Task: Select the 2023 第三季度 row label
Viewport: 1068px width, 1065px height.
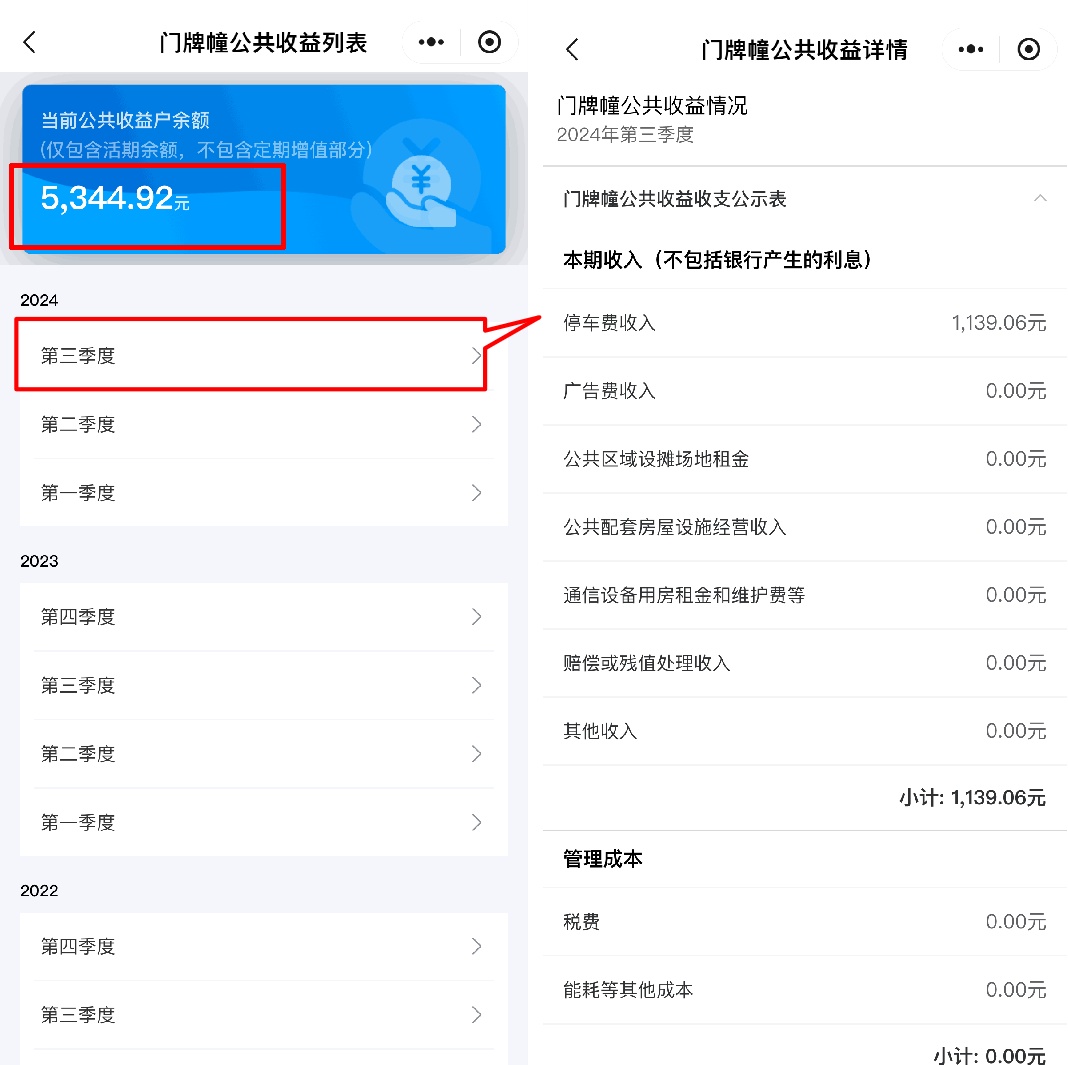Action: 78,685
